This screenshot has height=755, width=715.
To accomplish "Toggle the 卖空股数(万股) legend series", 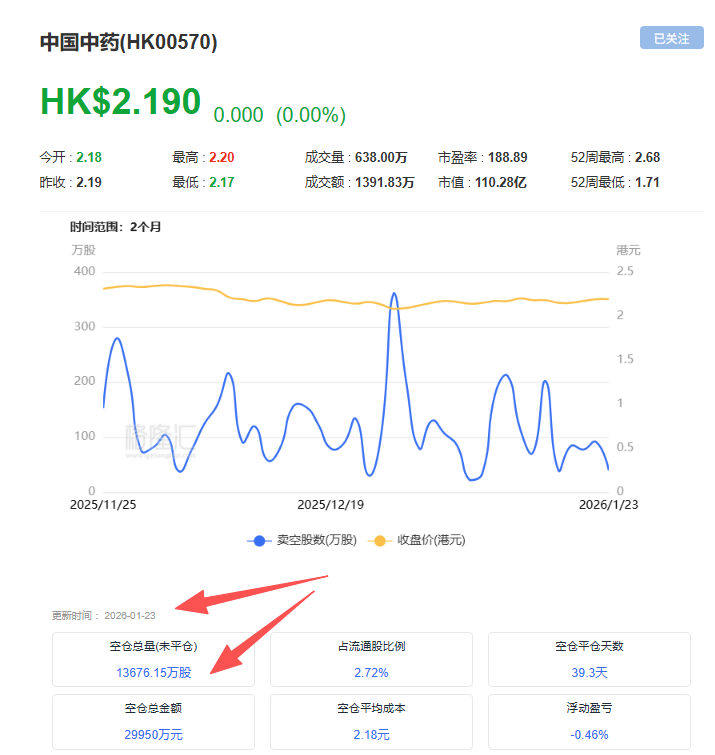I will tap(302, 540).
